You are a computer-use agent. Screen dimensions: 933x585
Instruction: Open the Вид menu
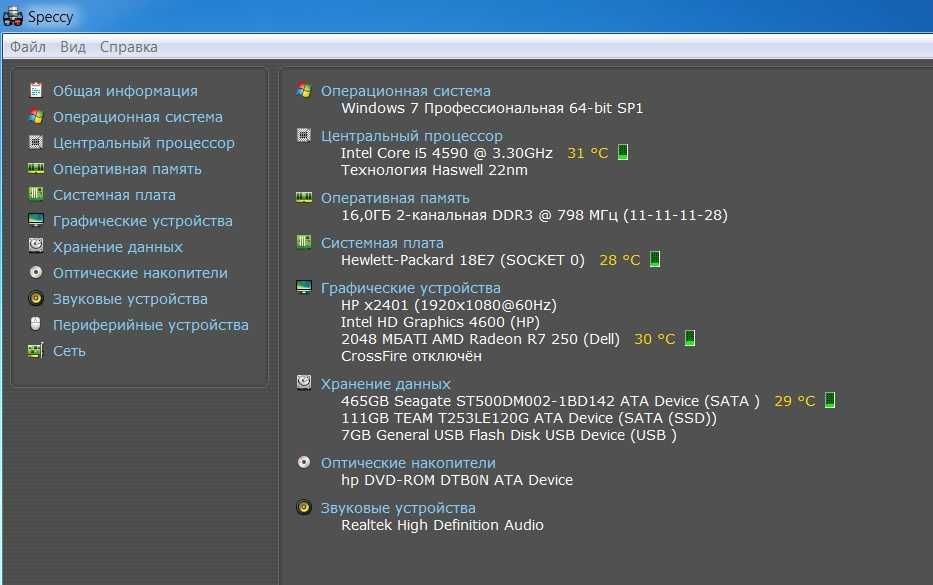tap(73, 47)
